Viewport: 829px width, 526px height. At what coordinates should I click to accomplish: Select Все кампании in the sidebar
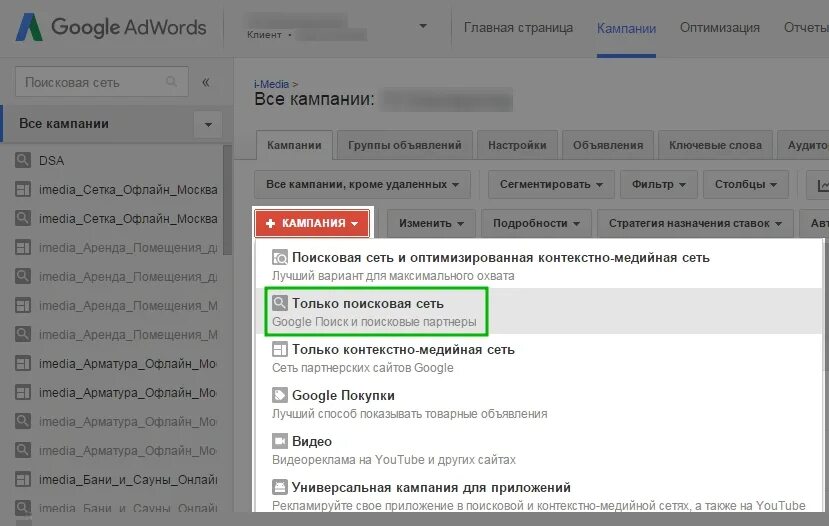point(64,124)
